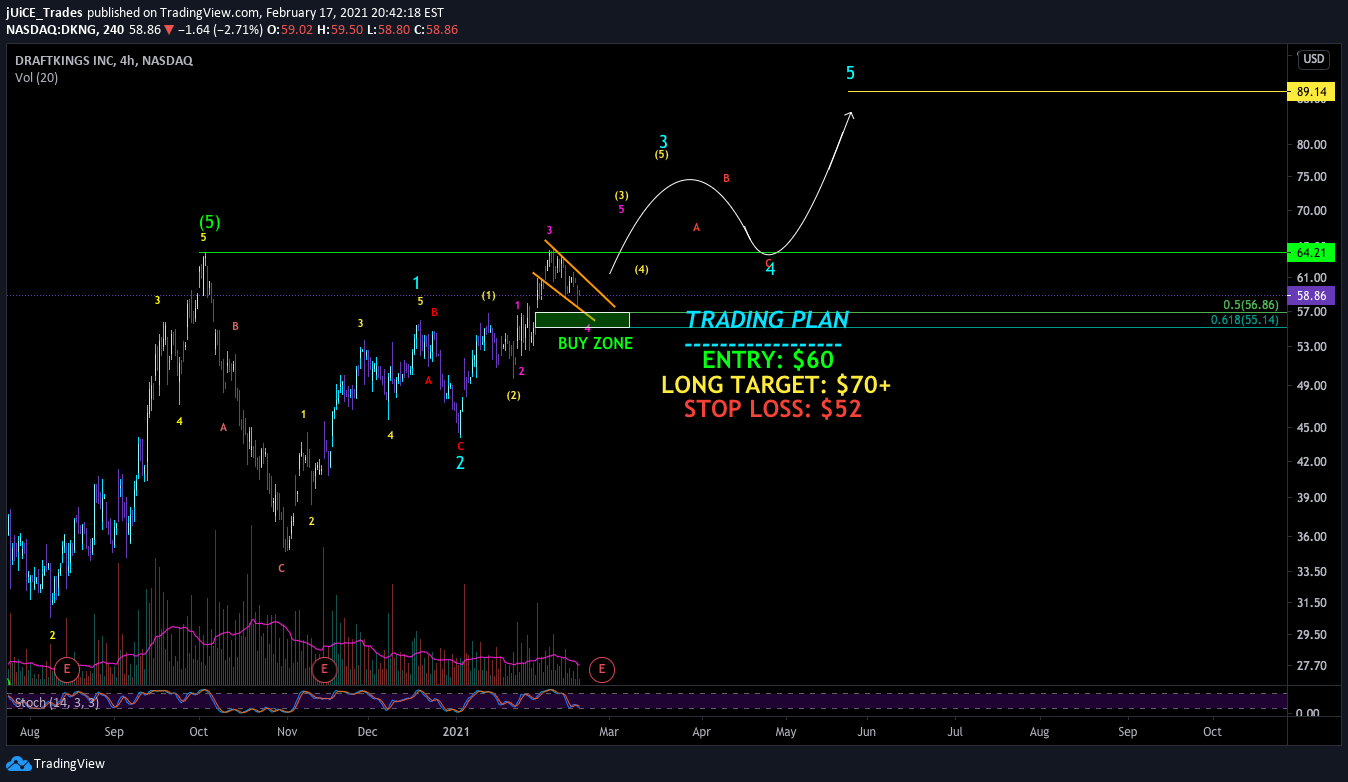Image resolution: width=1348 pixels, height=782 pixels.
Task: Click the ENTRY: $60 text
Action: (x=767, y=360)
